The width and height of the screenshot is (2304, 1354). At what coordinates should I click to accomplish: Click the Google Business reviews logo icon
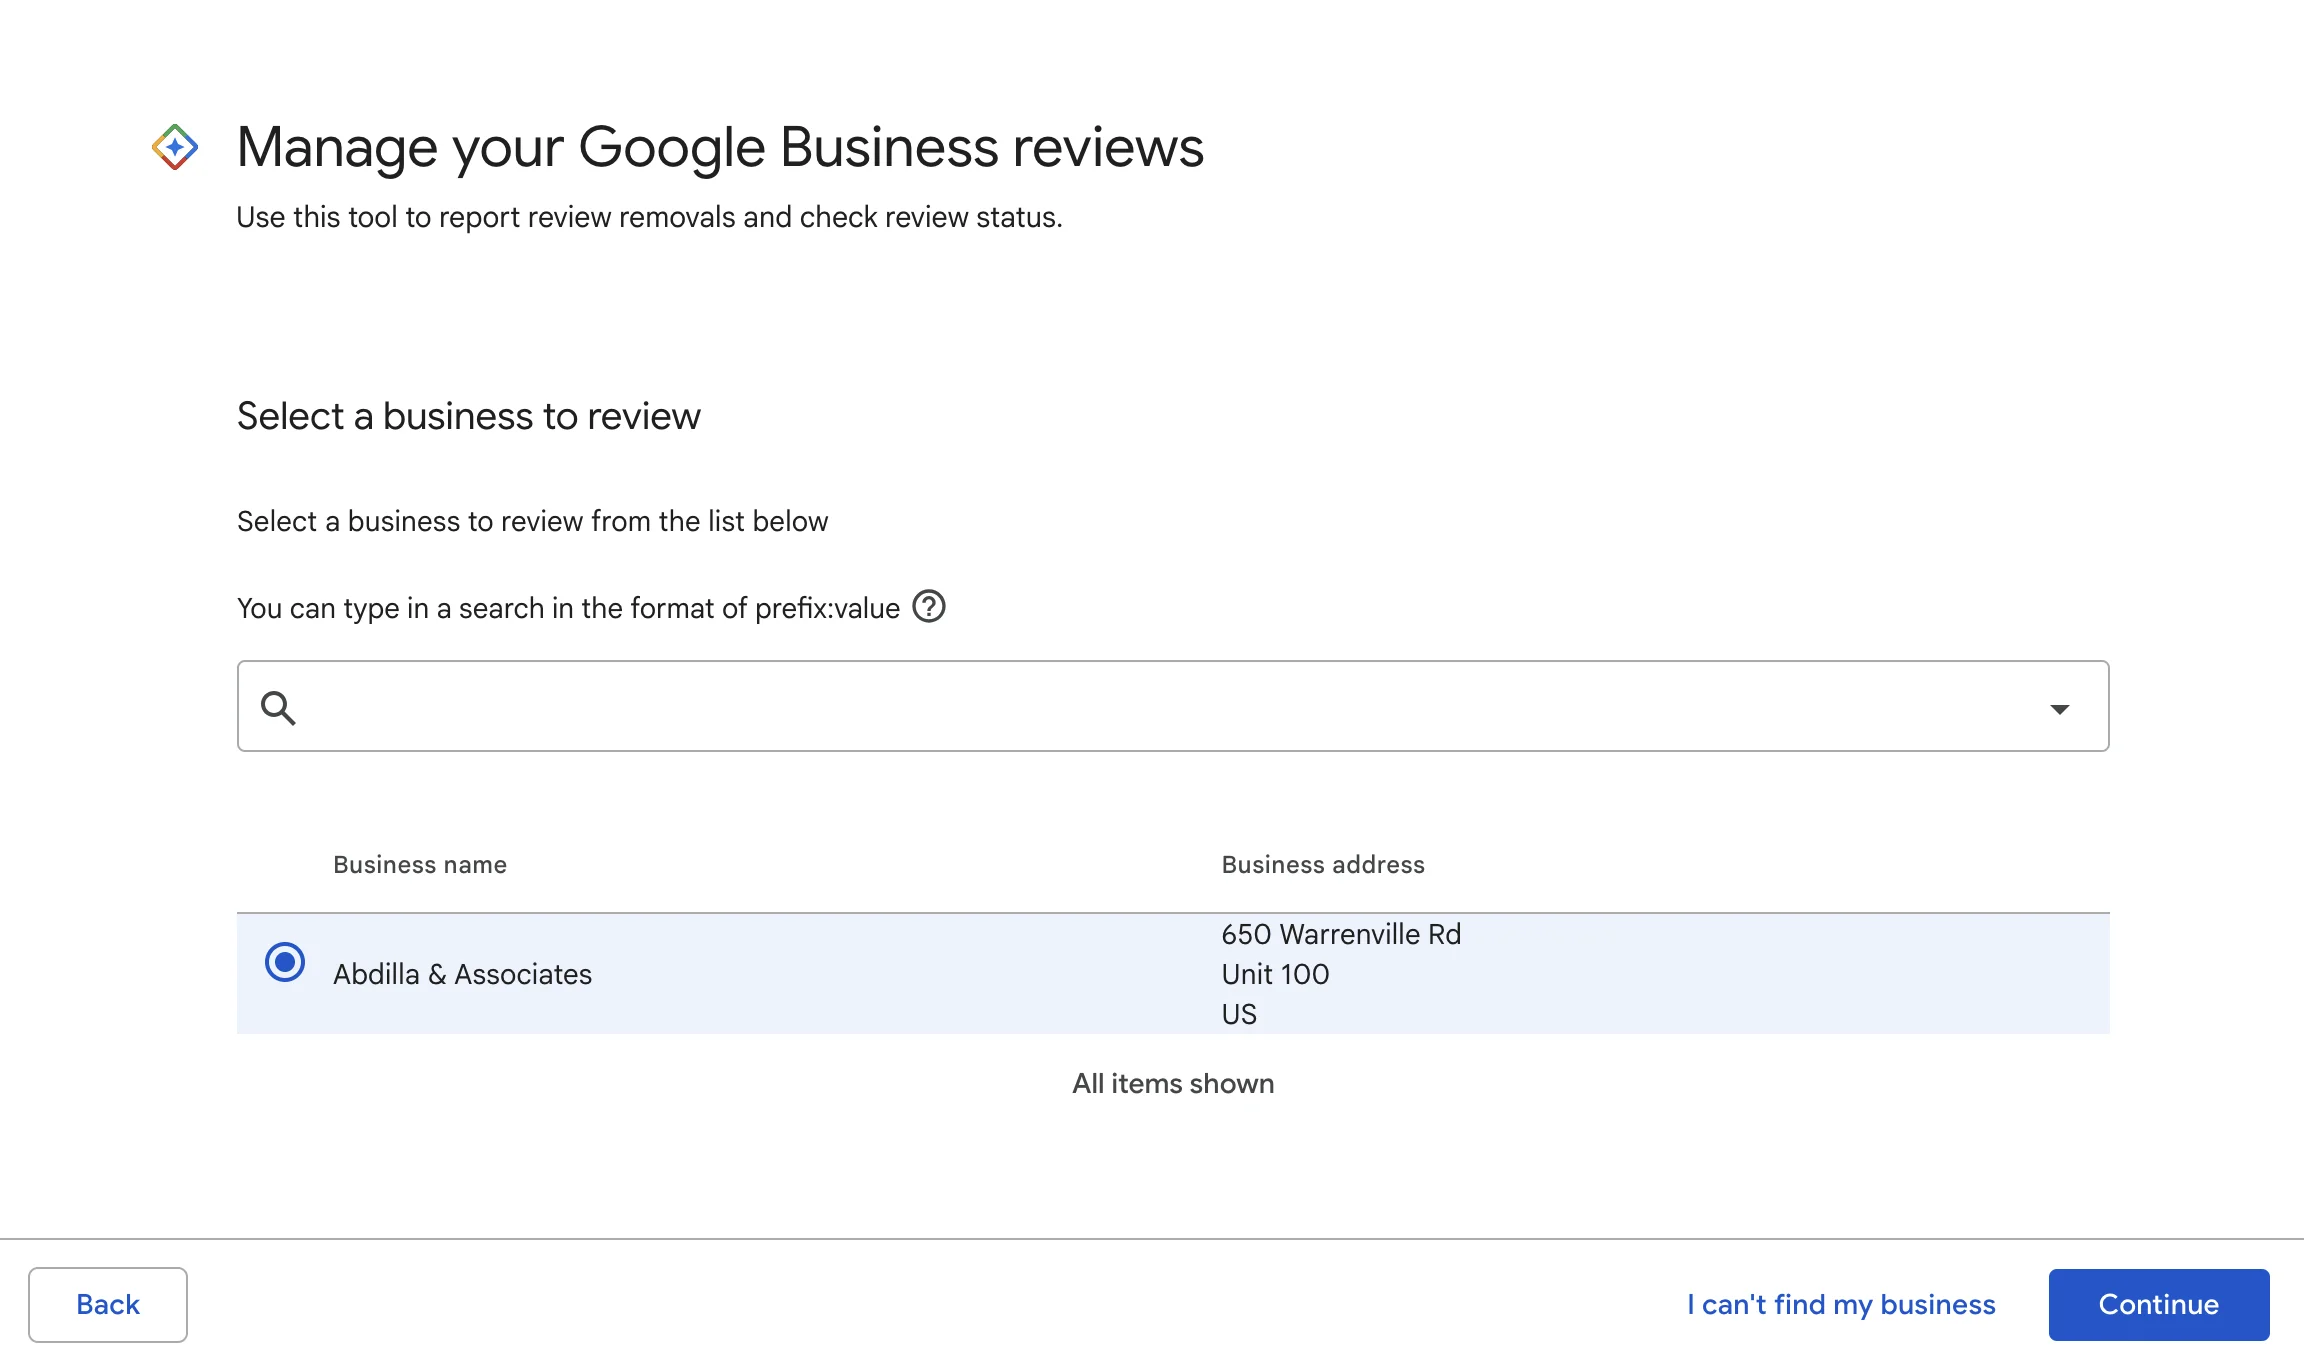click(x=173, y=147)
